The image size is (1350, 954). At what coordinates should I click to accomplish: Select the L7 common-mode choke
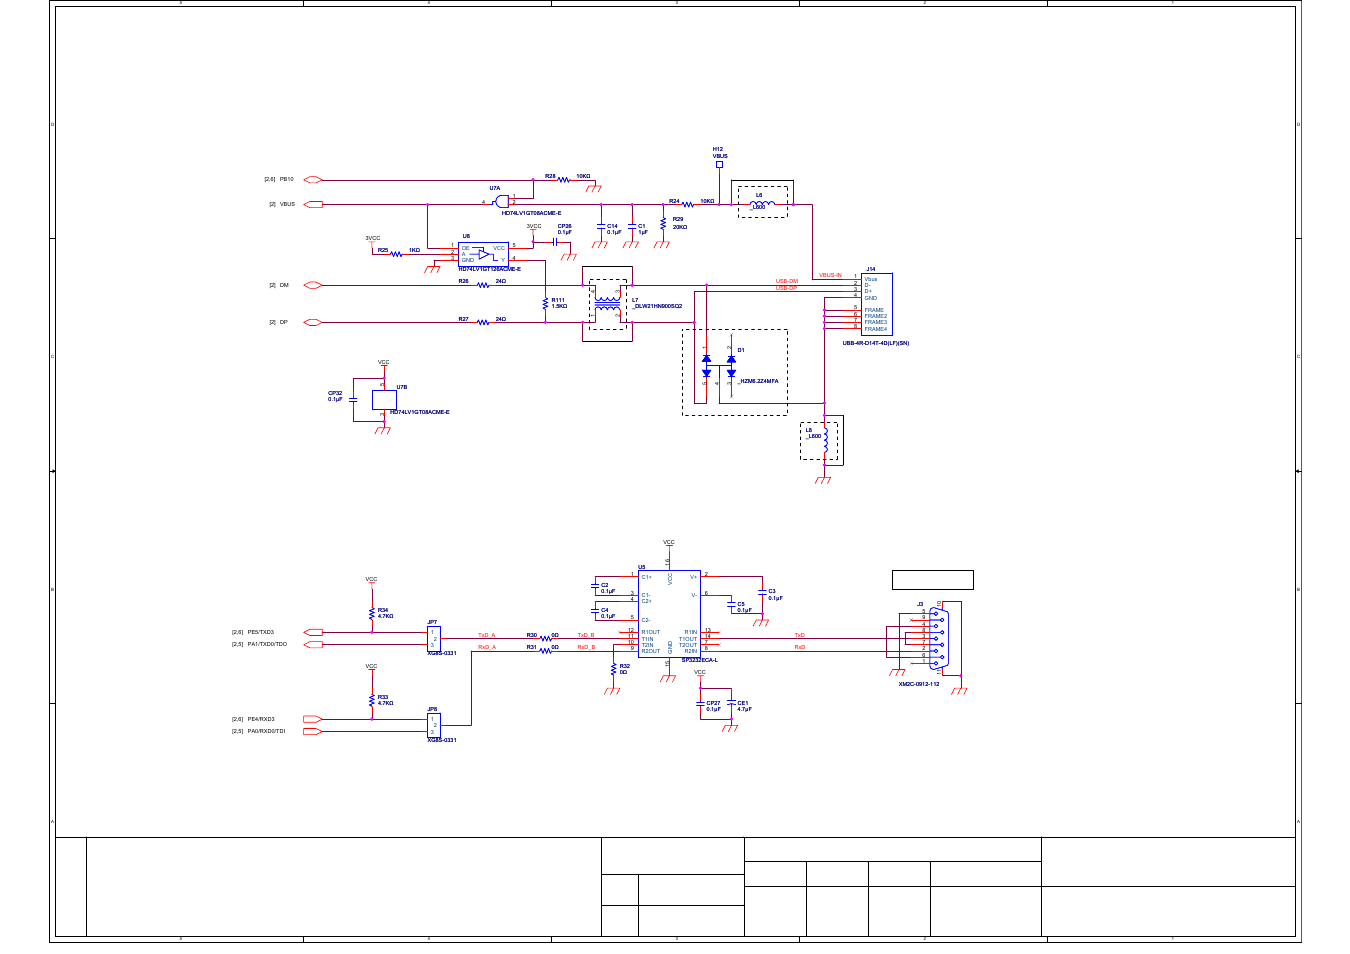point(607,304)
